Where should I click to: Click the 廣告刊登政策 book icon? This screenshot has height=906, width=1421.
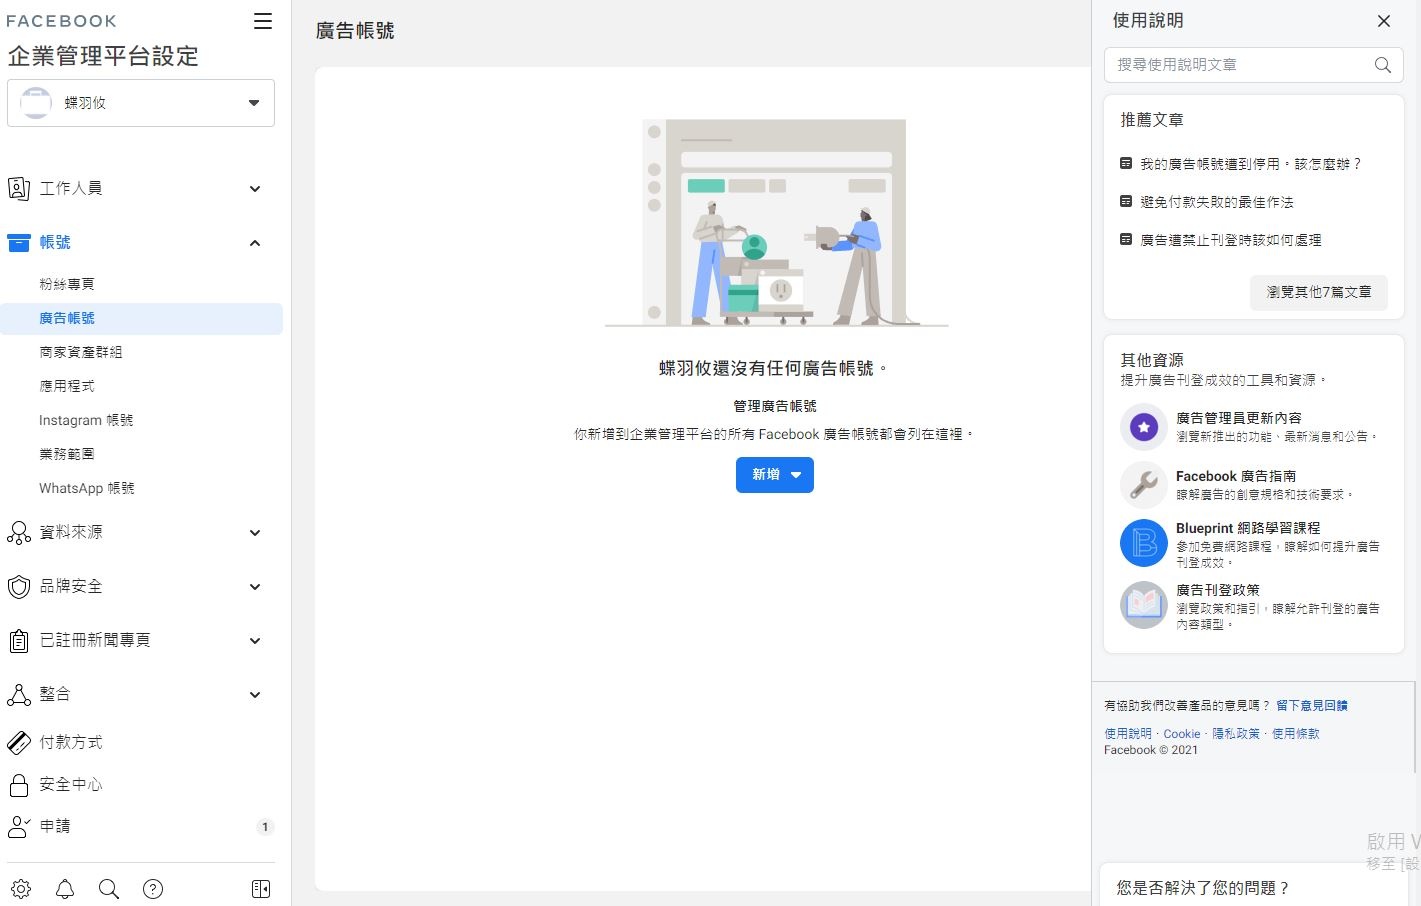click(1144, 605)
